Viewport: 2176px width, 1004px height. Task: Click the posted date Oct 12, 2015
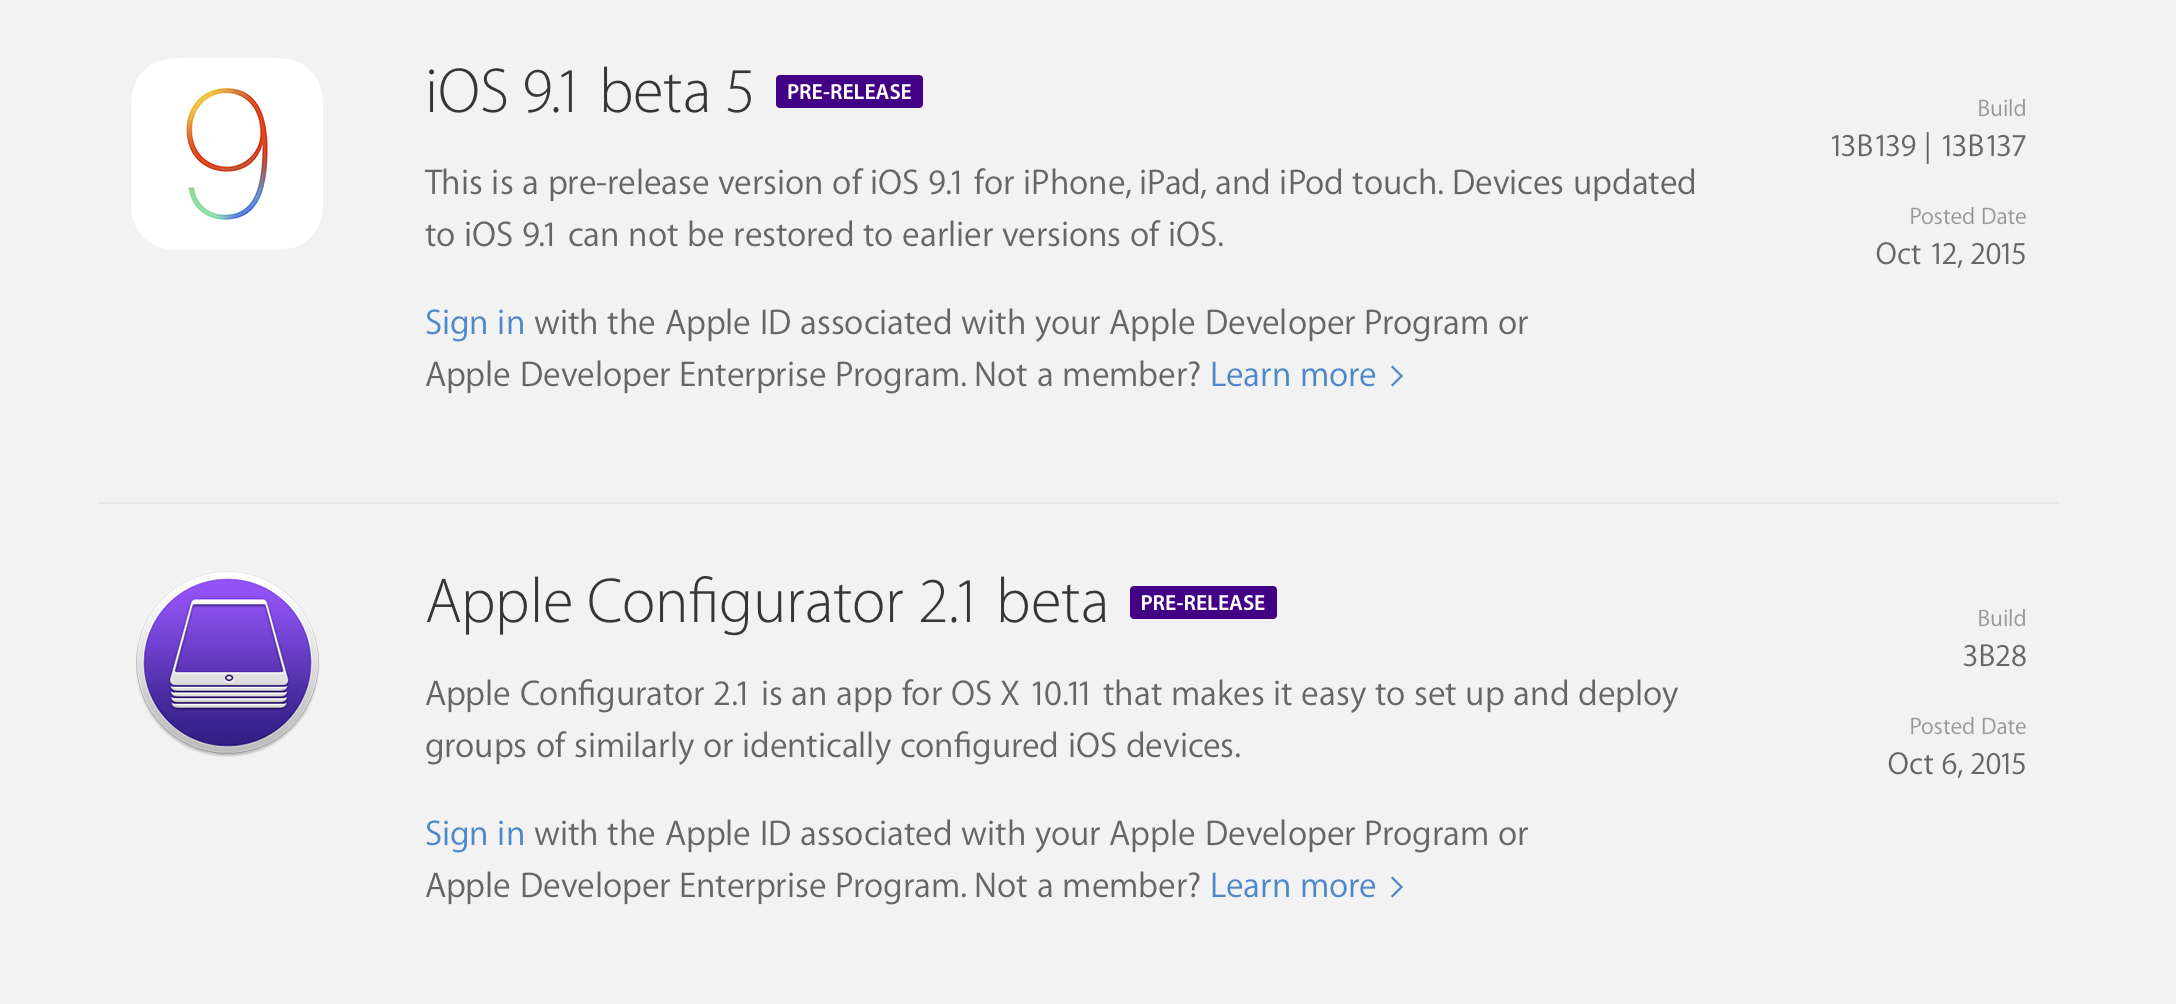coord(1950,254)
